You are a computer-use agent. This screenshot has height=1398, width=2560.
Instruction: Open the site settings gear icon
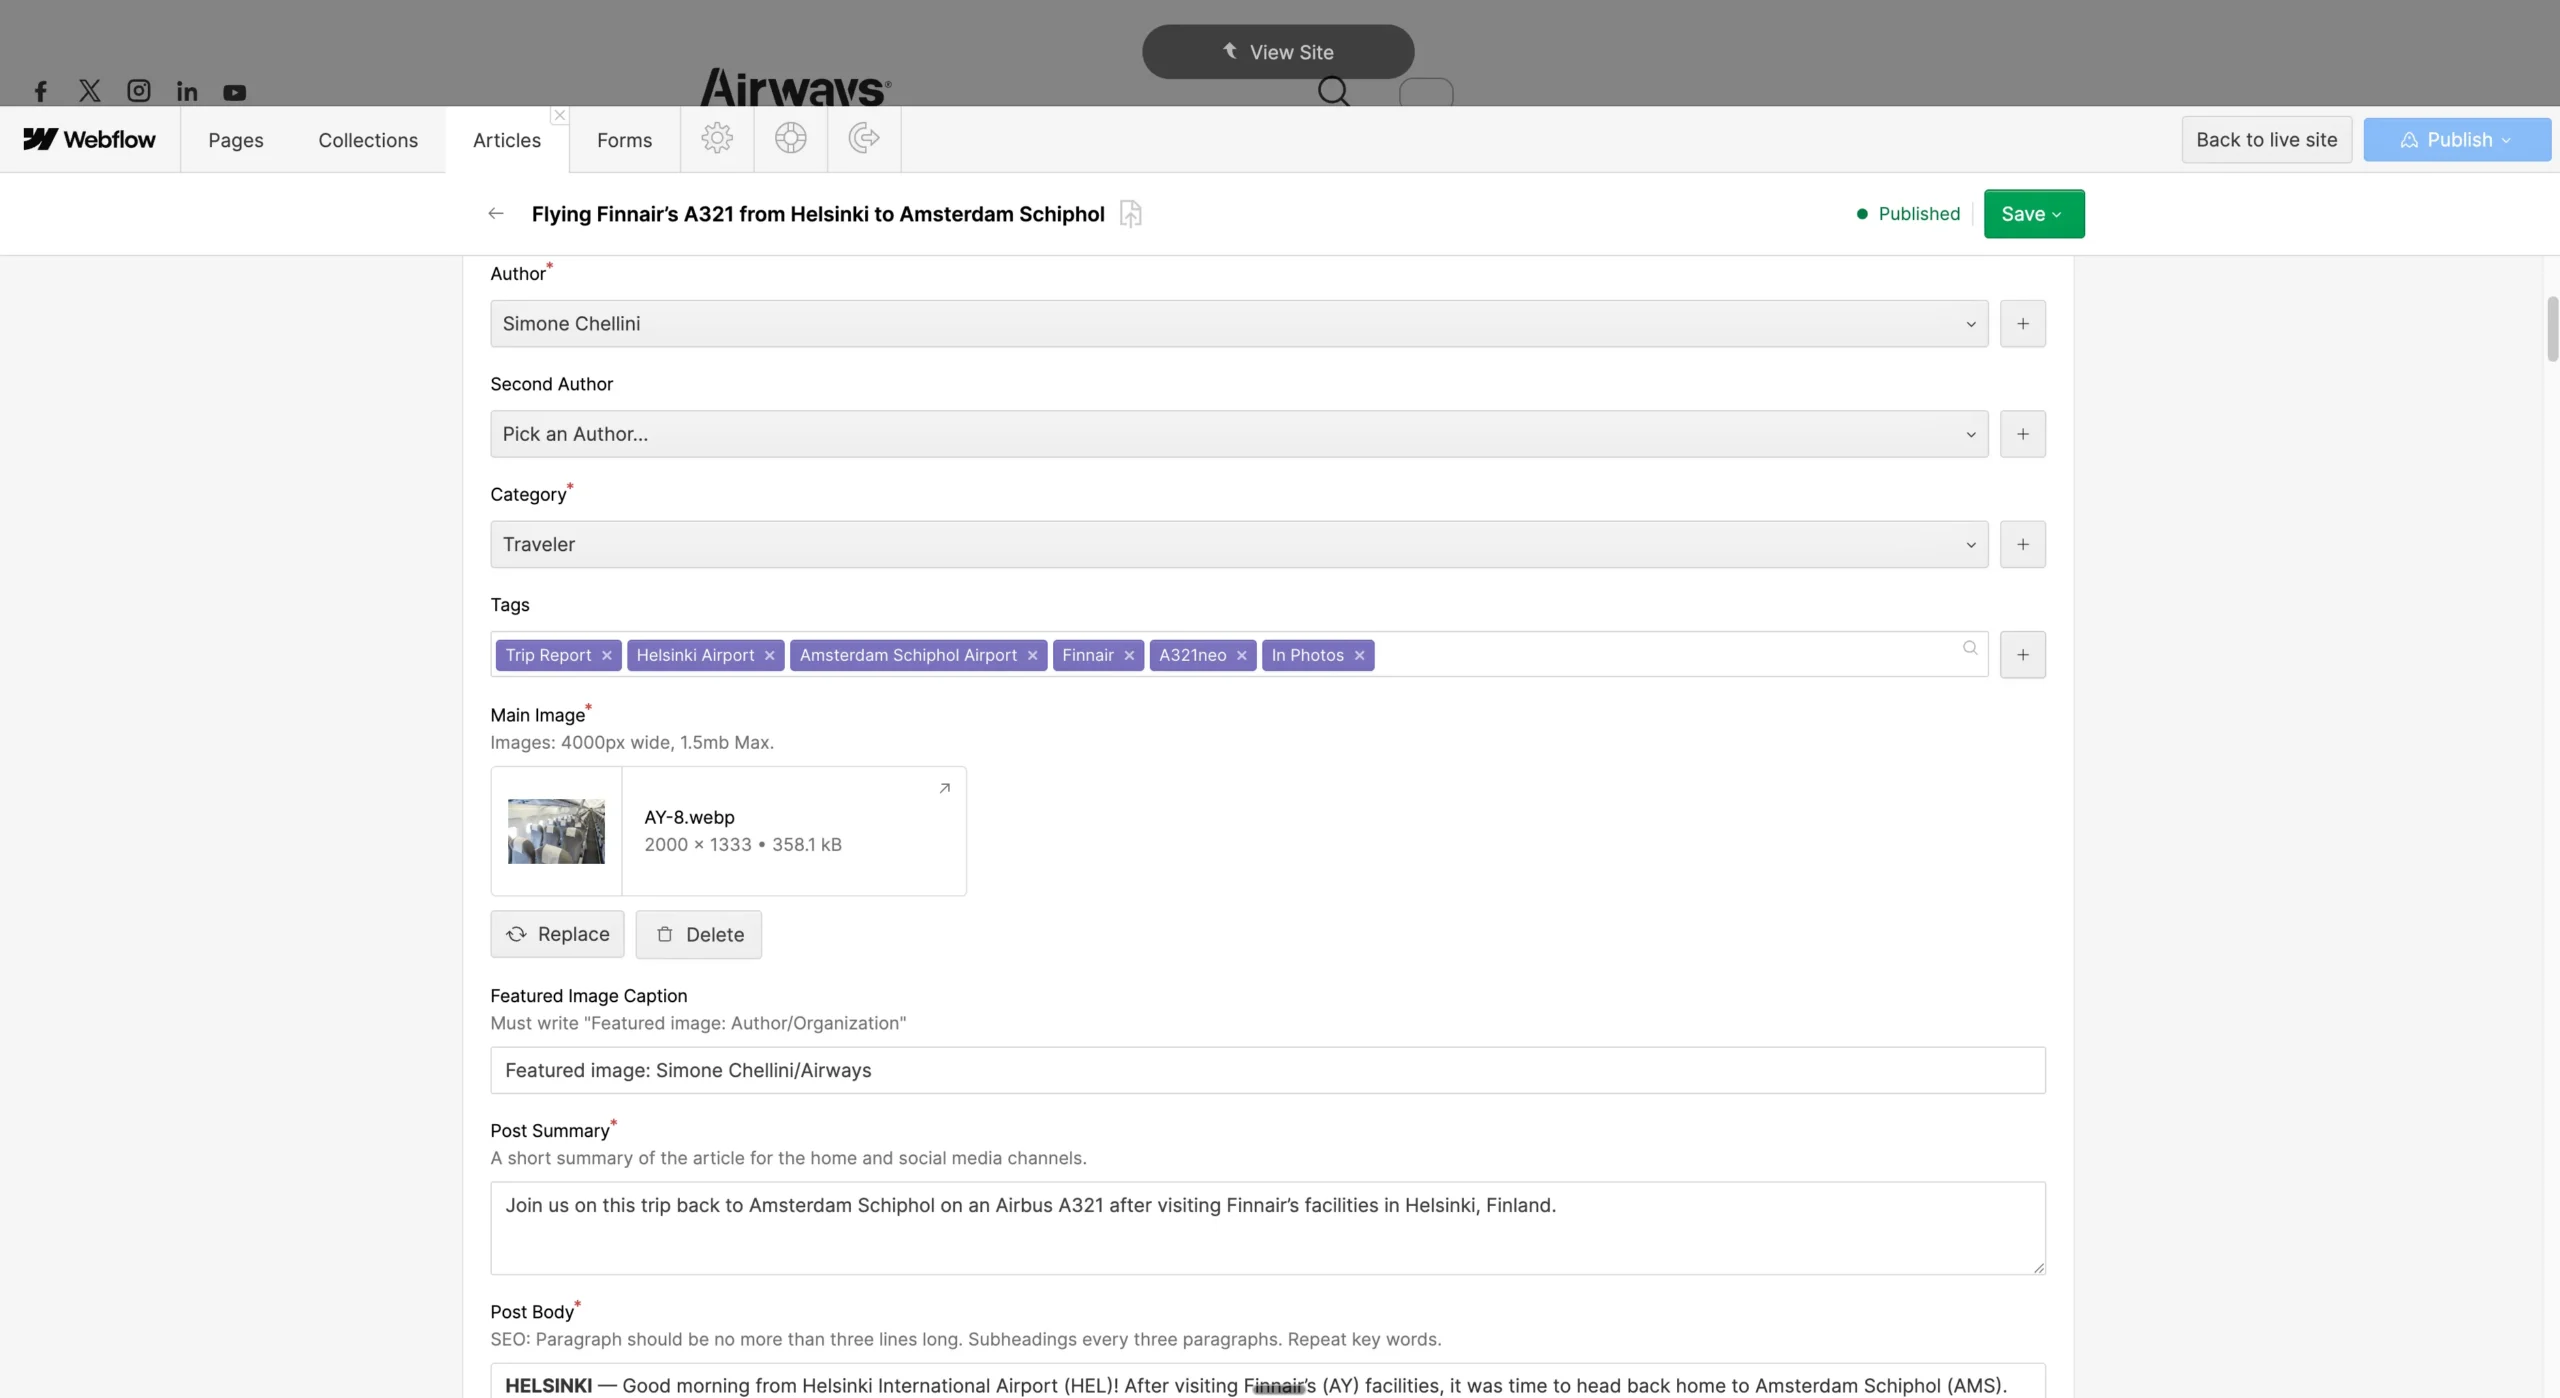[x=717, y=138]
